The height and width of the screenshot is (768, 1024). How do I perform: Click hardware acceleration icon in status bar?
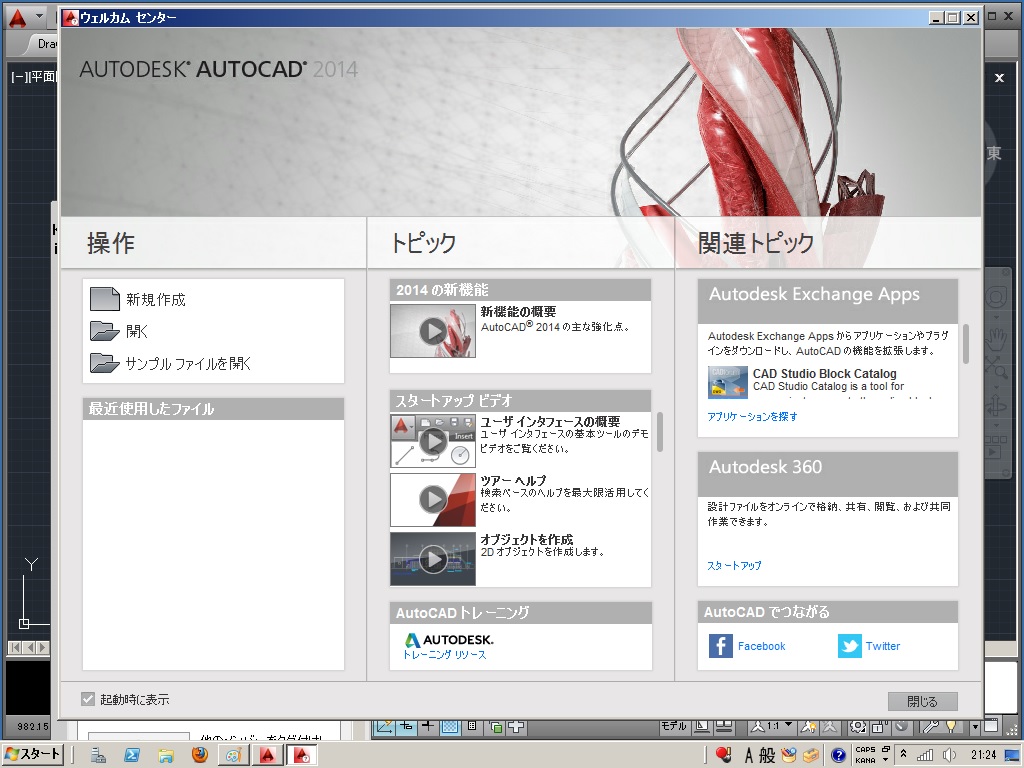point(901,726)
